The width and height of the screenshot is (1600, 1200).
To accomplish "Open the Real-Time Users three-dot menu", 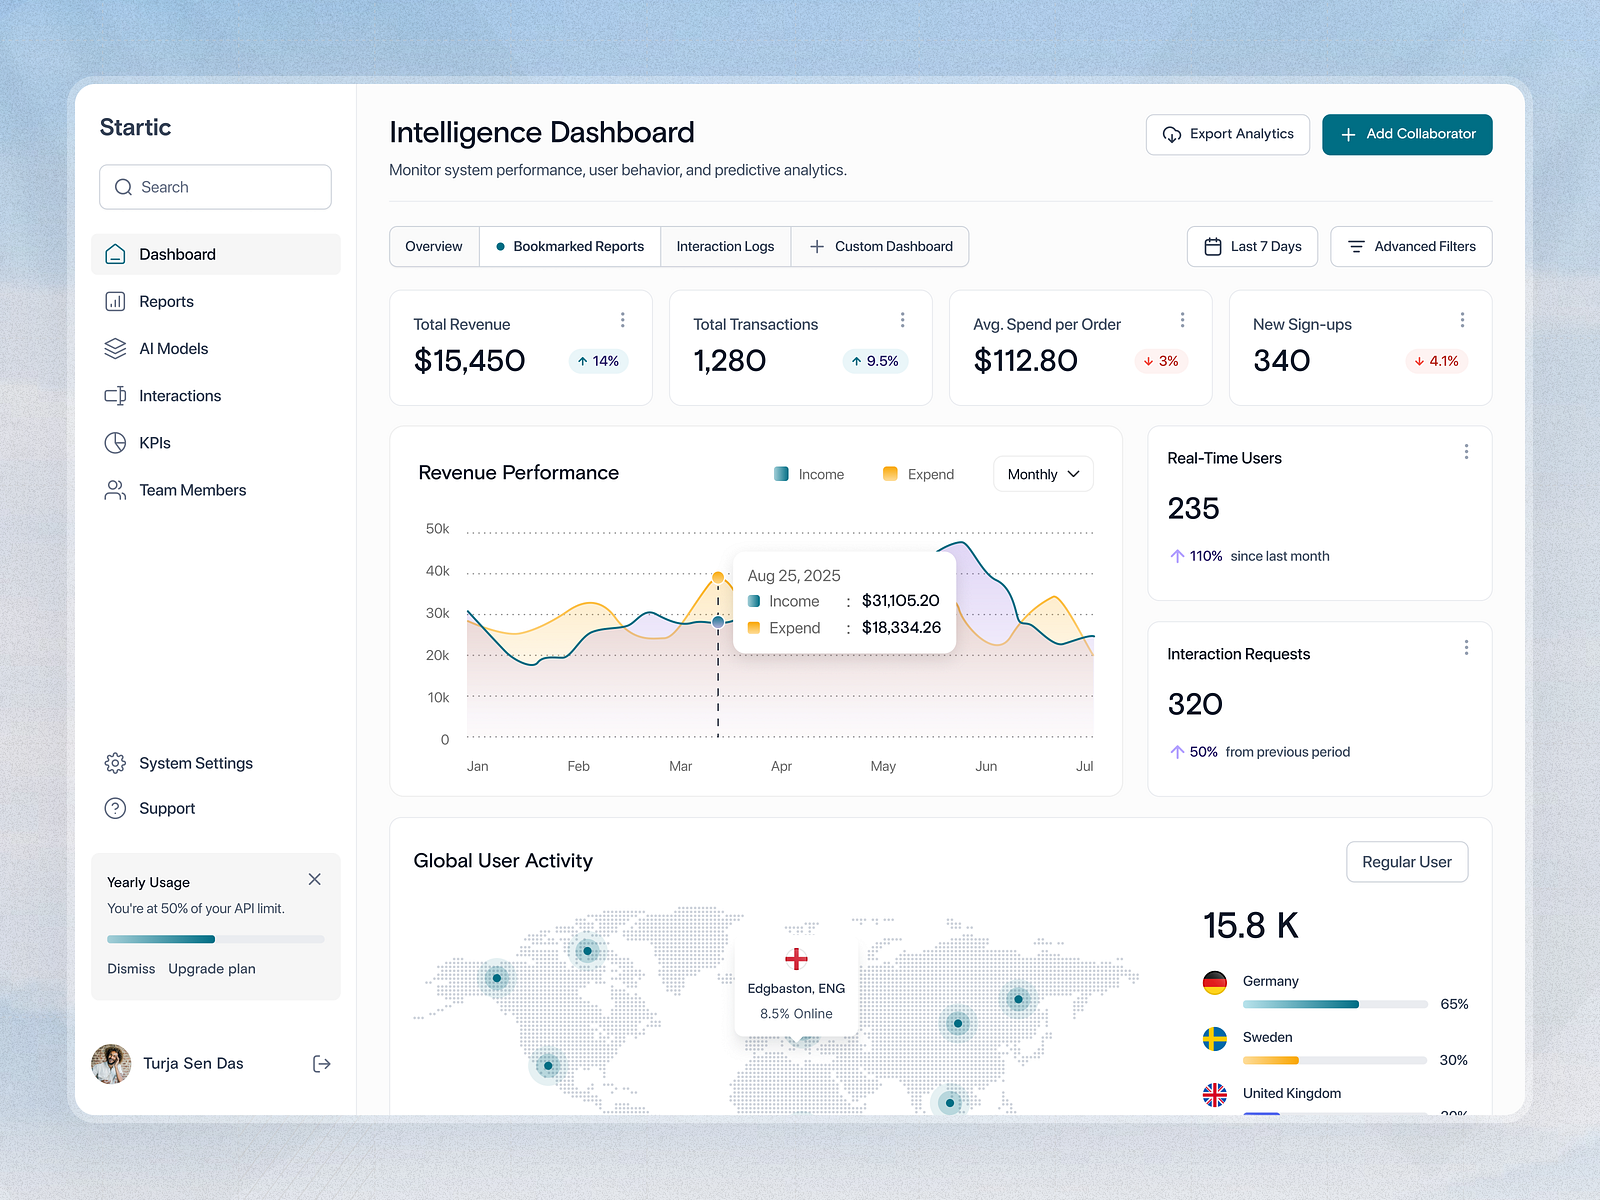I will 1466,452.
